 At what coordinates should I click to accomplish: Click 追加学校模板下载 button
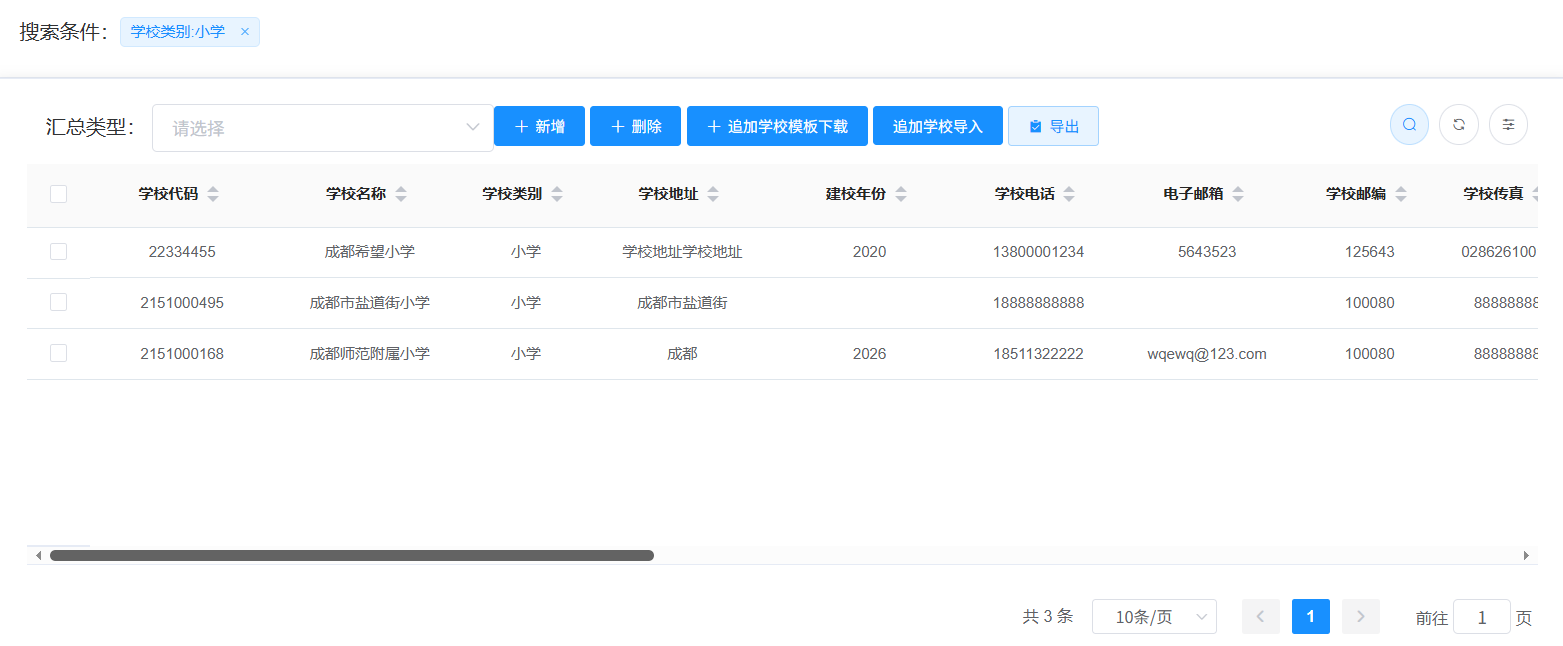click(777, 126)
